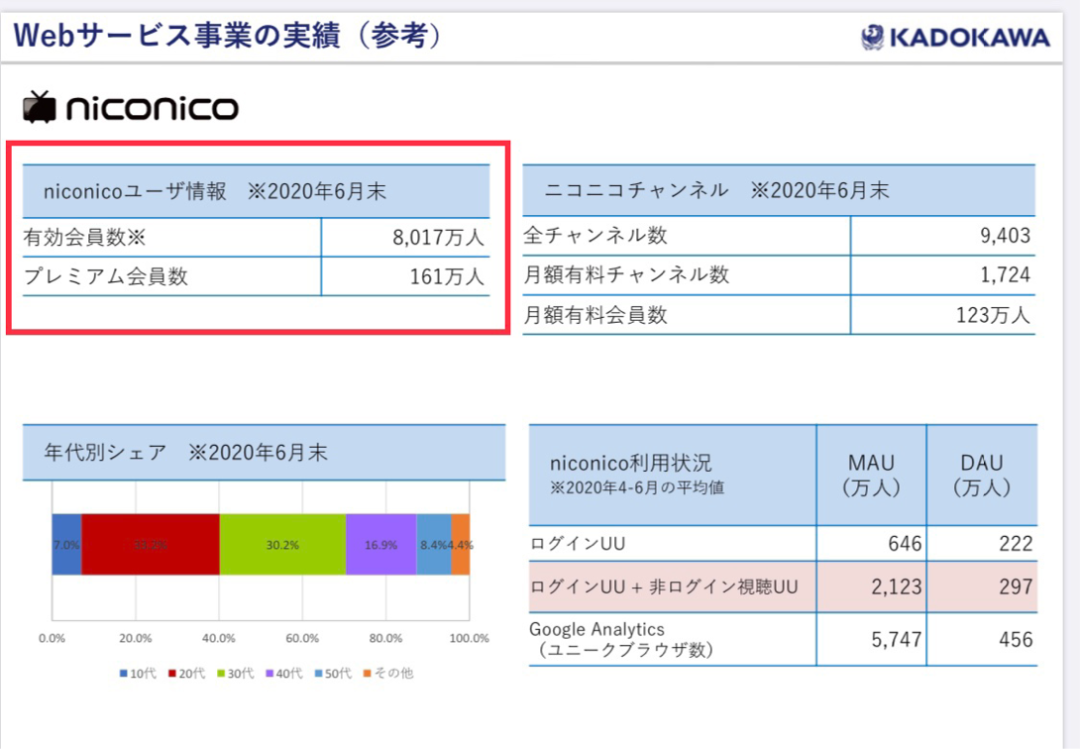1080x749 pixels.
Task: Select the 'ログインUU' row label
Action: [x=578, y=544]
